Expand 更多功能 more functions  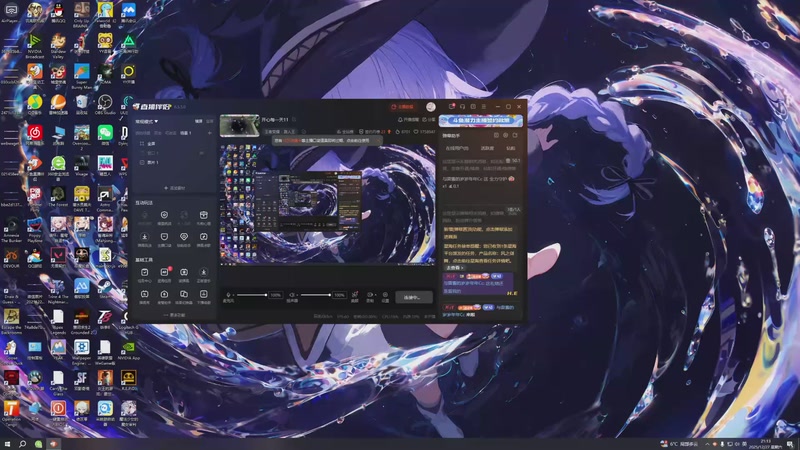(x=174, y=315)
